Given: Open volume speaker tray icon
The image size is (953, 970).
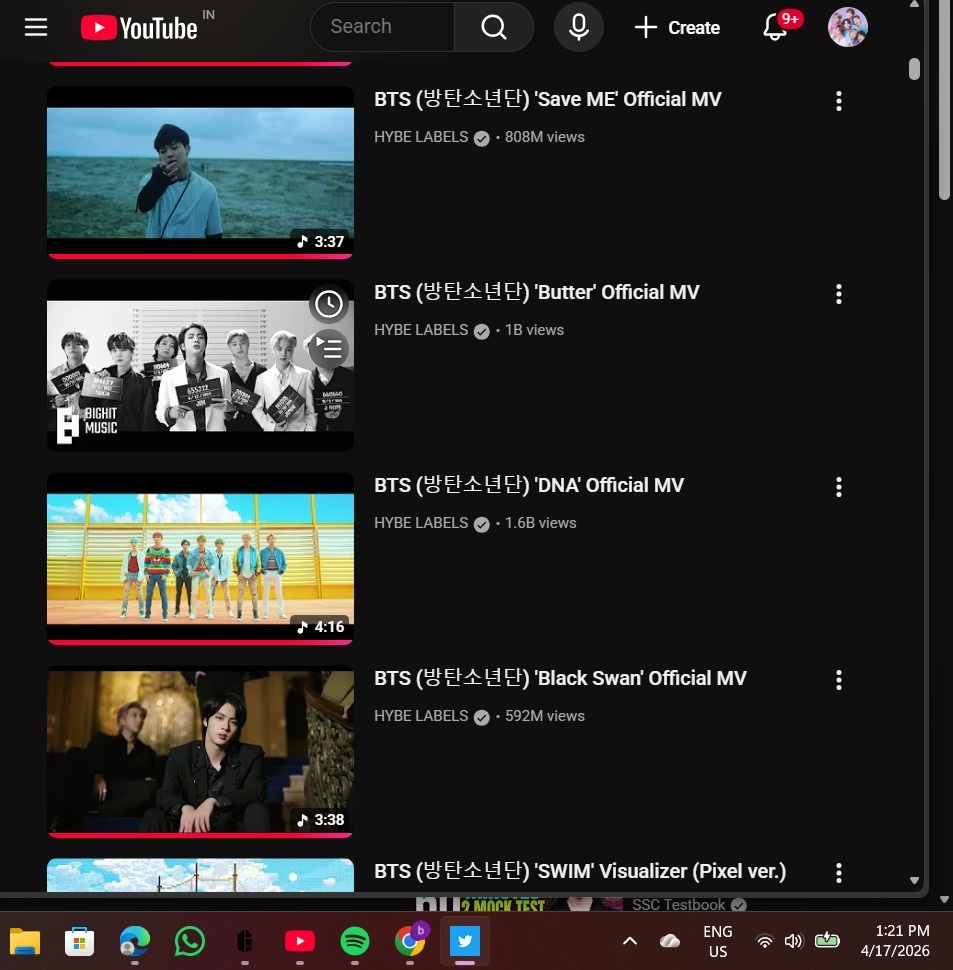Looking at the screenshot, I should pyautogui.click(x=793, y=942).
